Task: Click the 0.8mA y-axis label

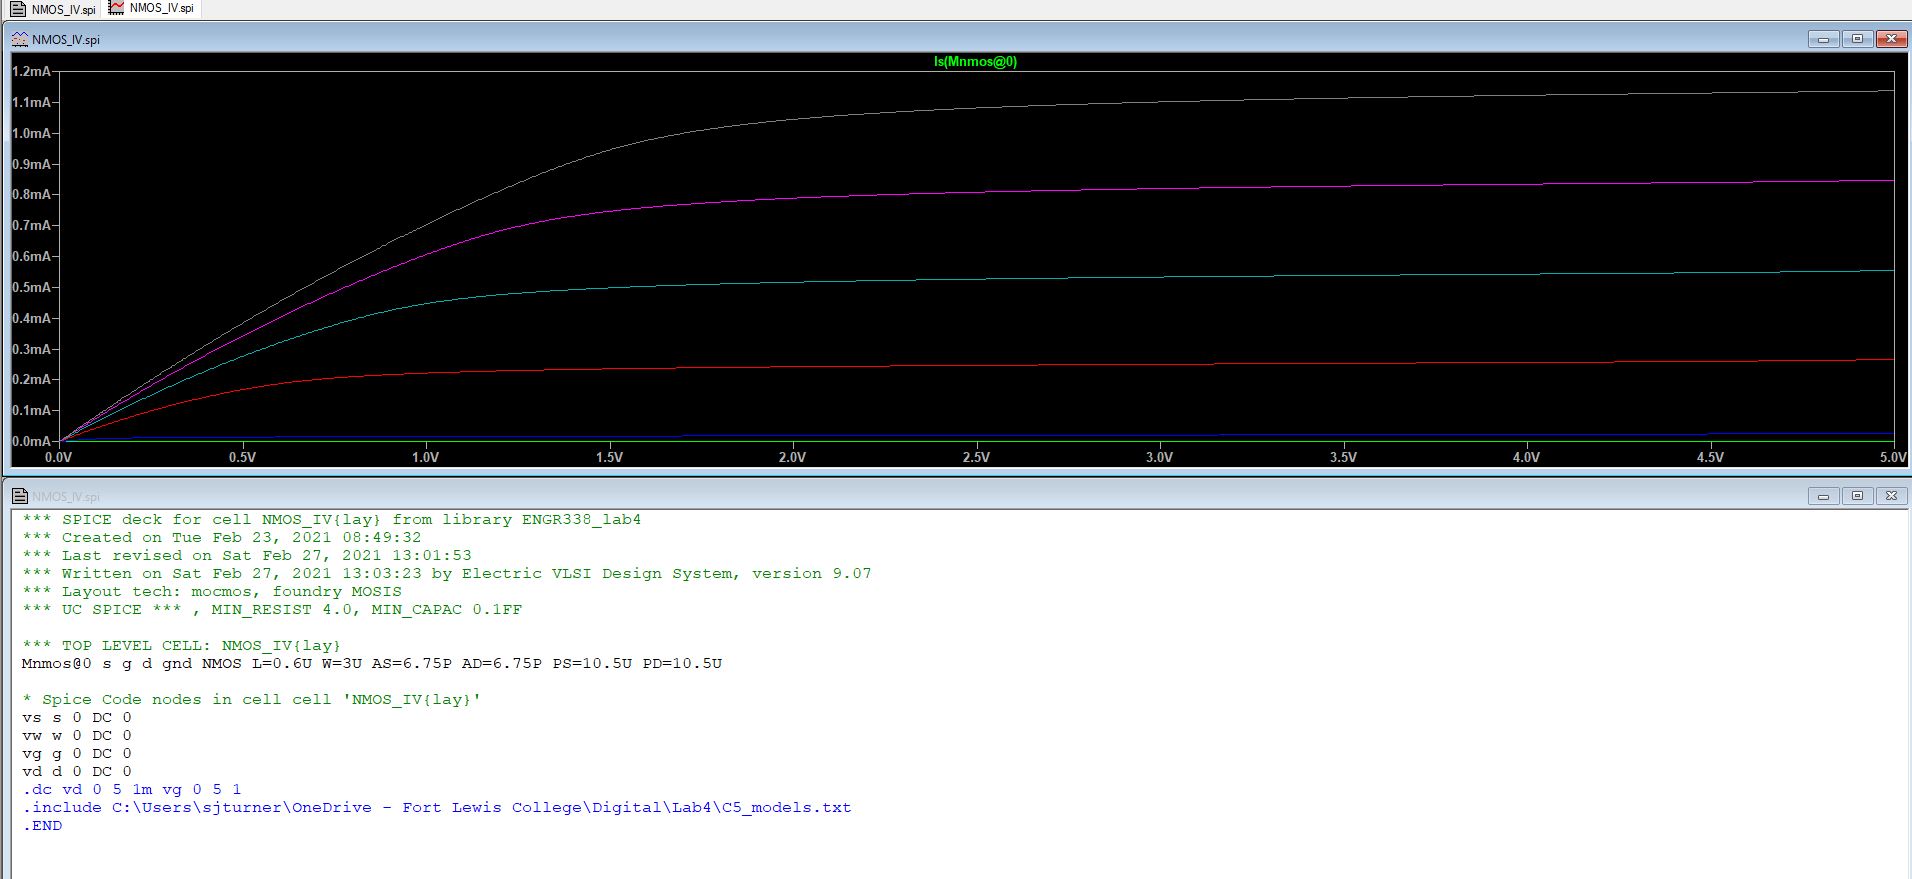Action: click(31, 194)
